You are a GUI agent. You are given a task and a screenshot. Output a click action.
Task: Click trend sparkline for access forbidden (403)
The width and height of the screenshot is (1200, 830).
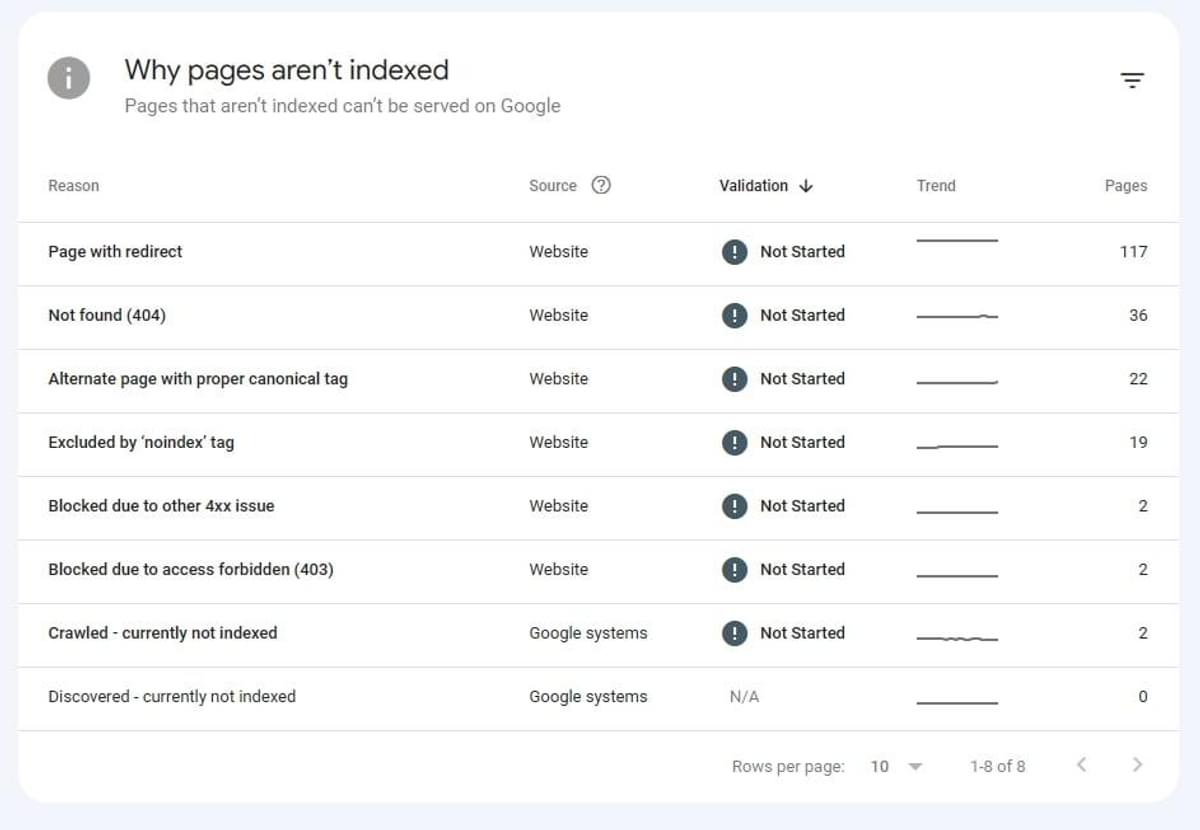(957, 576)
